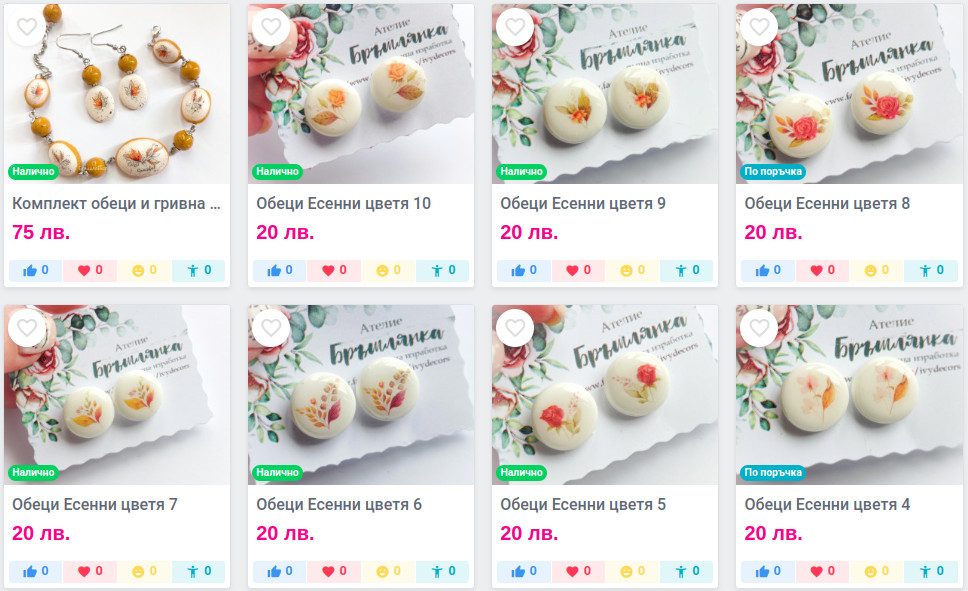Like Обеци Есенни цветя 9 with thumbs up
The width and height of the screenshot is (968, 591).
tap(524, 270)
